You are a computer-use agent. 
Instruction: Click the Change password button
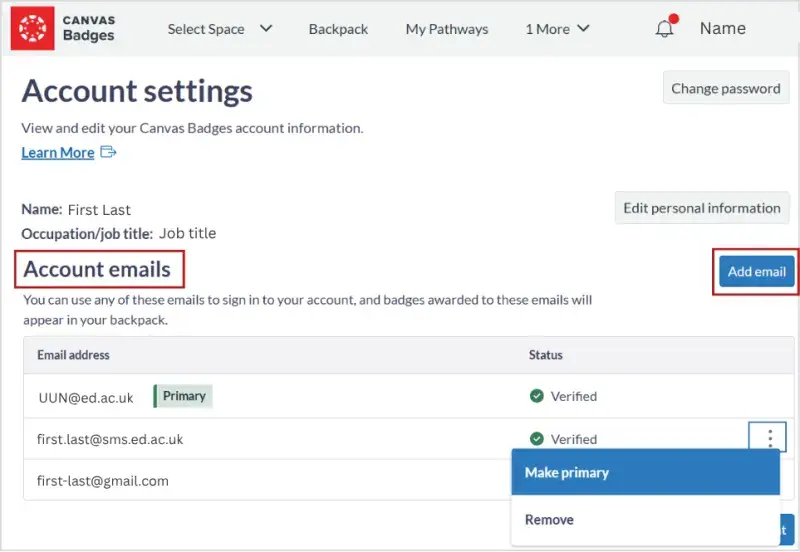(726, 88)
